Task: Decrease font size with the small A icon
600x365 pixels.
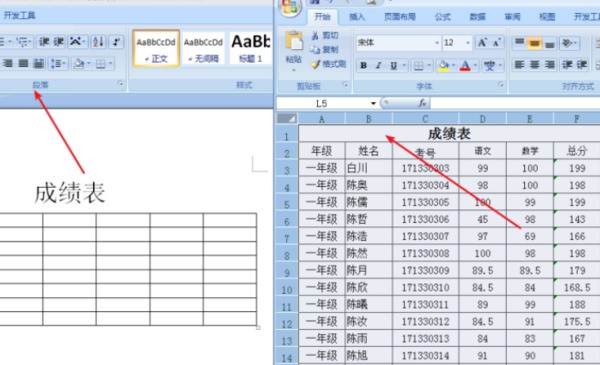Action: click(496, 42)
